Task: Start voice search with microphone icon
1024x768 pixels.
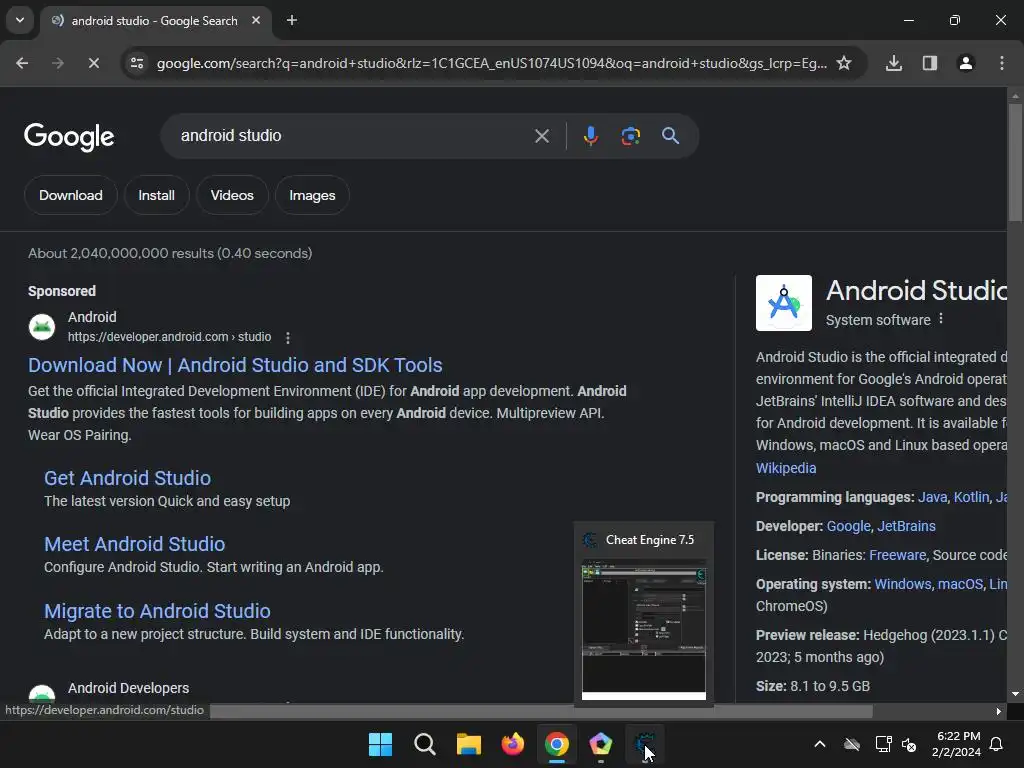Action: 590,136
